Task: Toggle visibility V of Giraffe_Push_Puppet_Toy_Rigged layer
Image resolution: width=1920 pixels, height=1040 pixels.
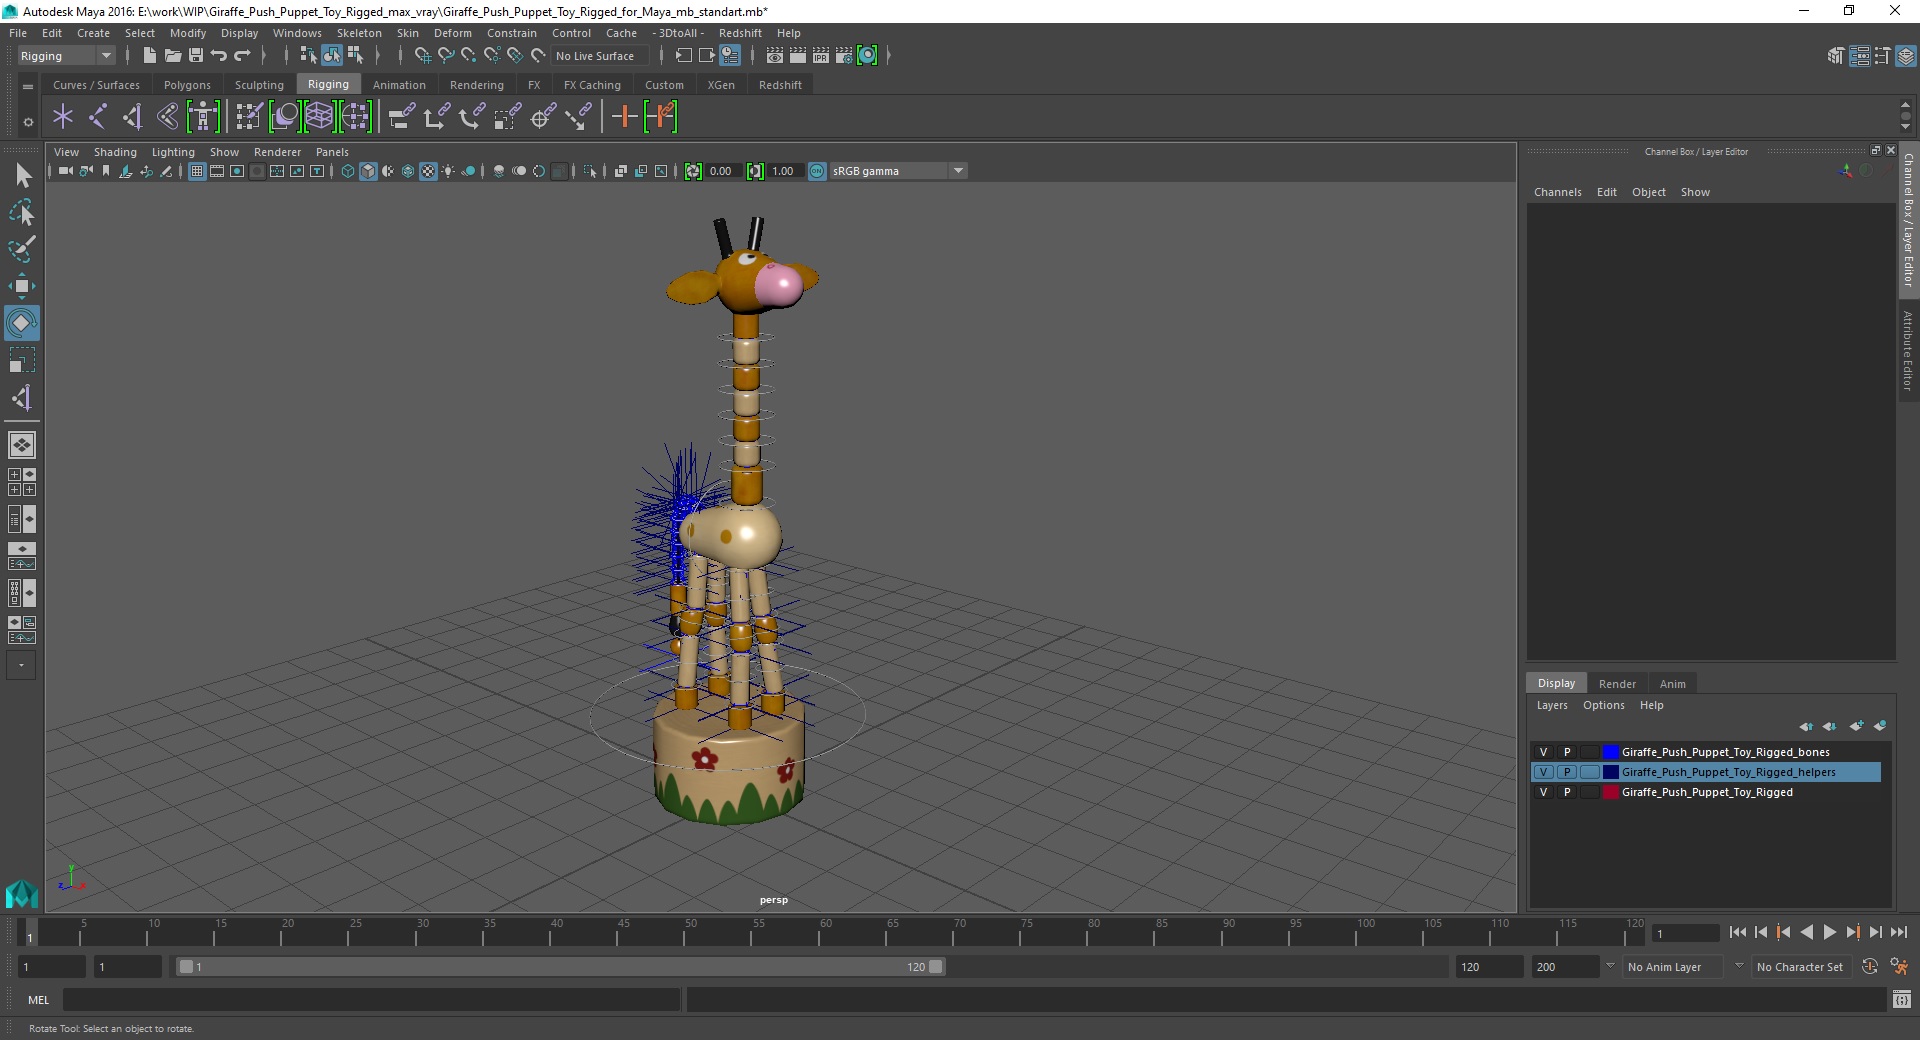Action: point(1543,792)
